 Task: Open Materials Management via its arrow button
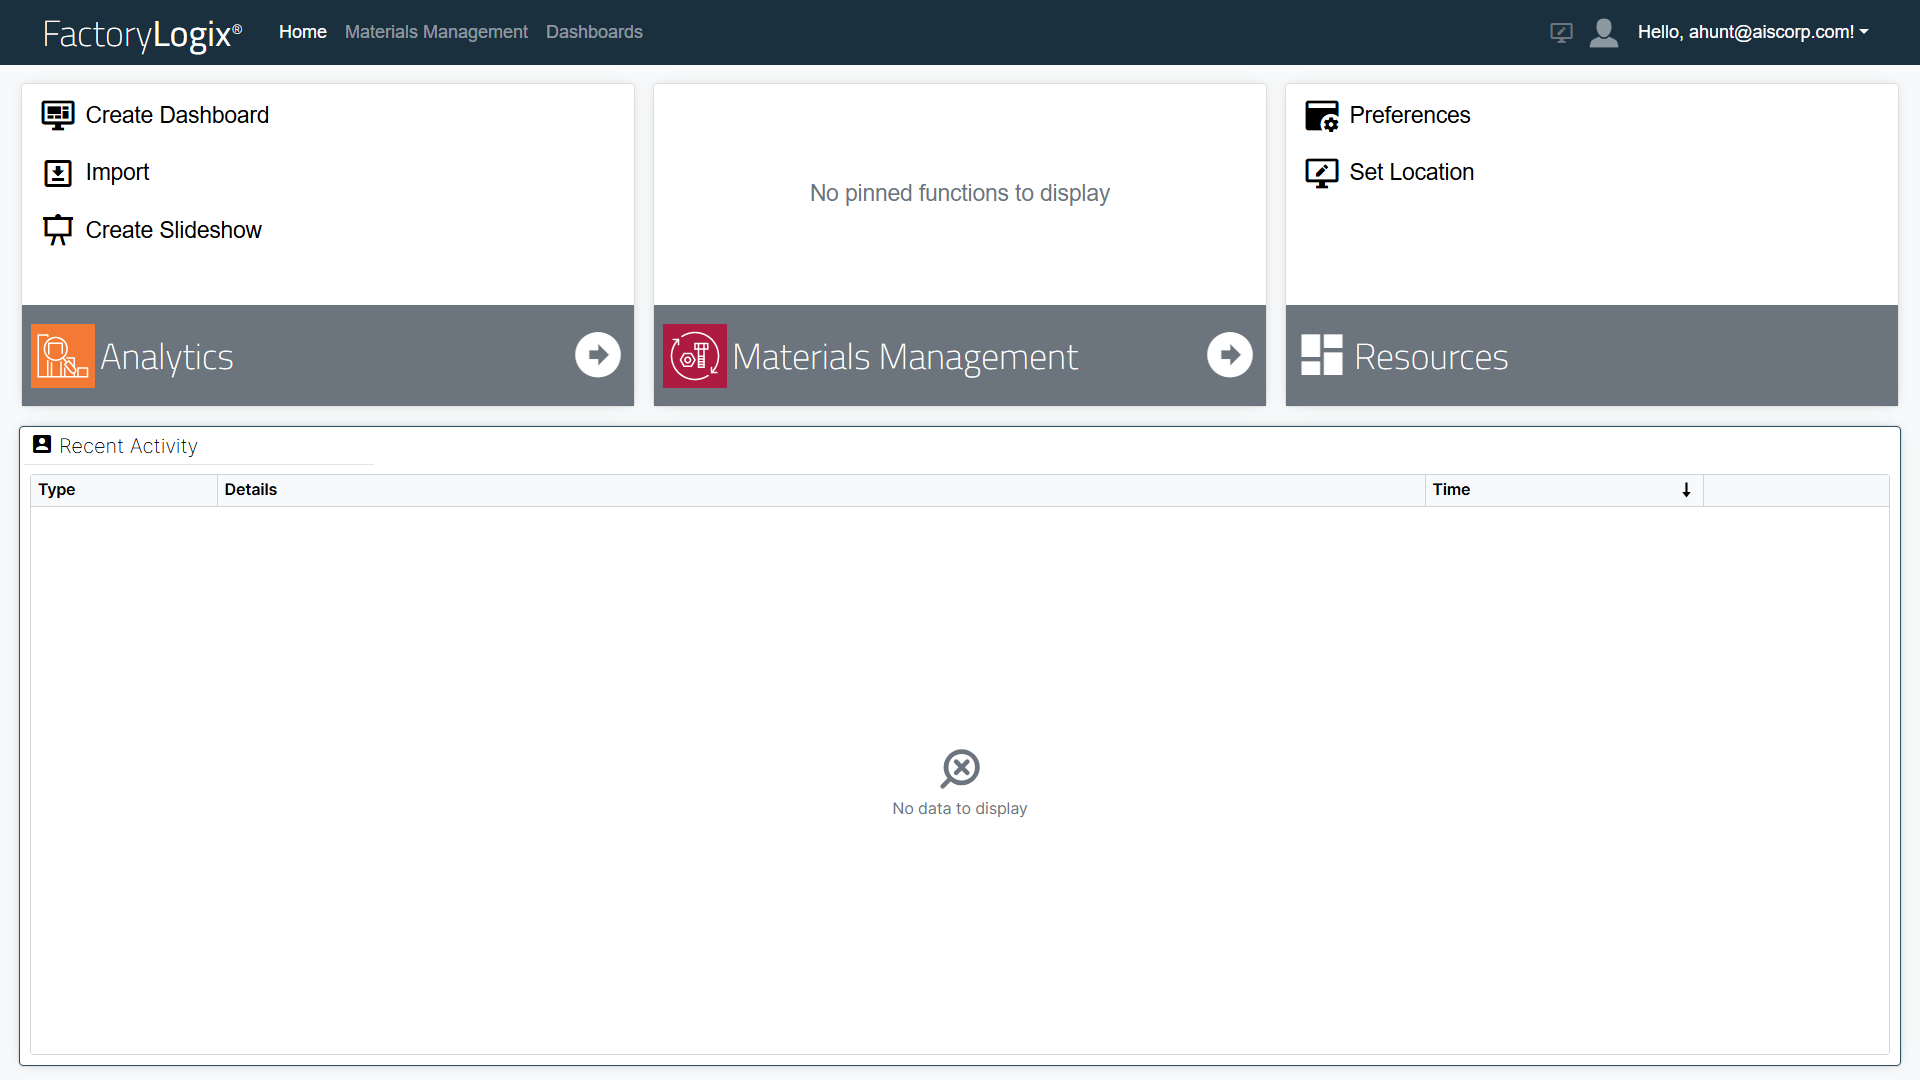click(x=1229, y=355)
